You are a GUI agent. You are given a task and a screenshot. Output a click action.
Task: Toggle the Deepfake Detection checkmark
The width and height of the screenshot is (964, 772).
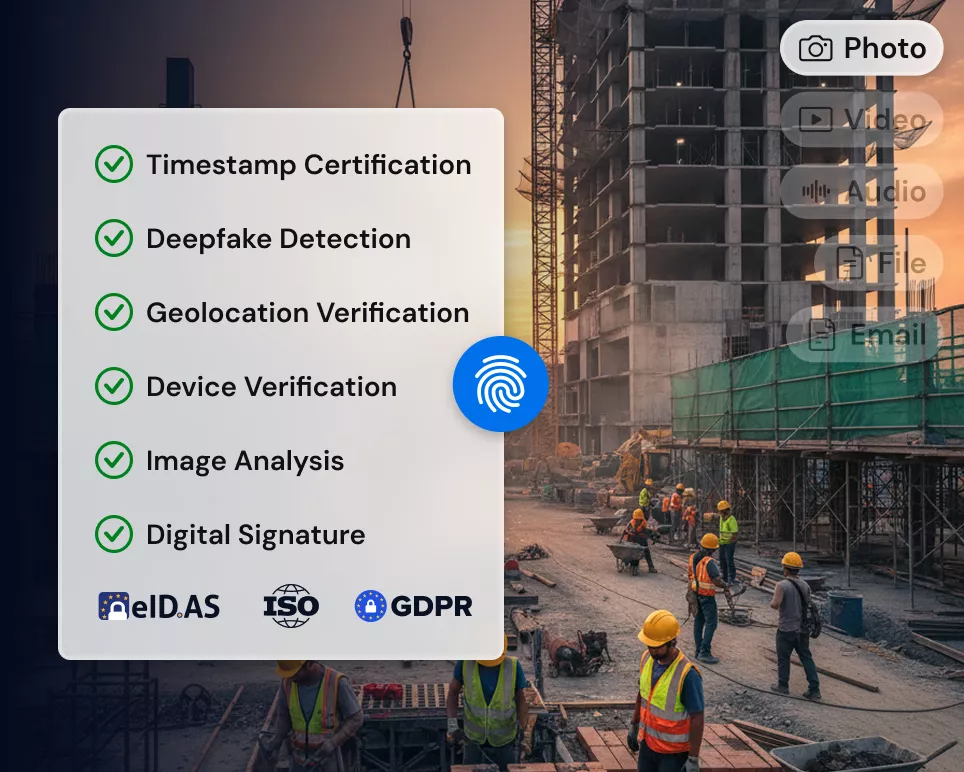(114, 239)
